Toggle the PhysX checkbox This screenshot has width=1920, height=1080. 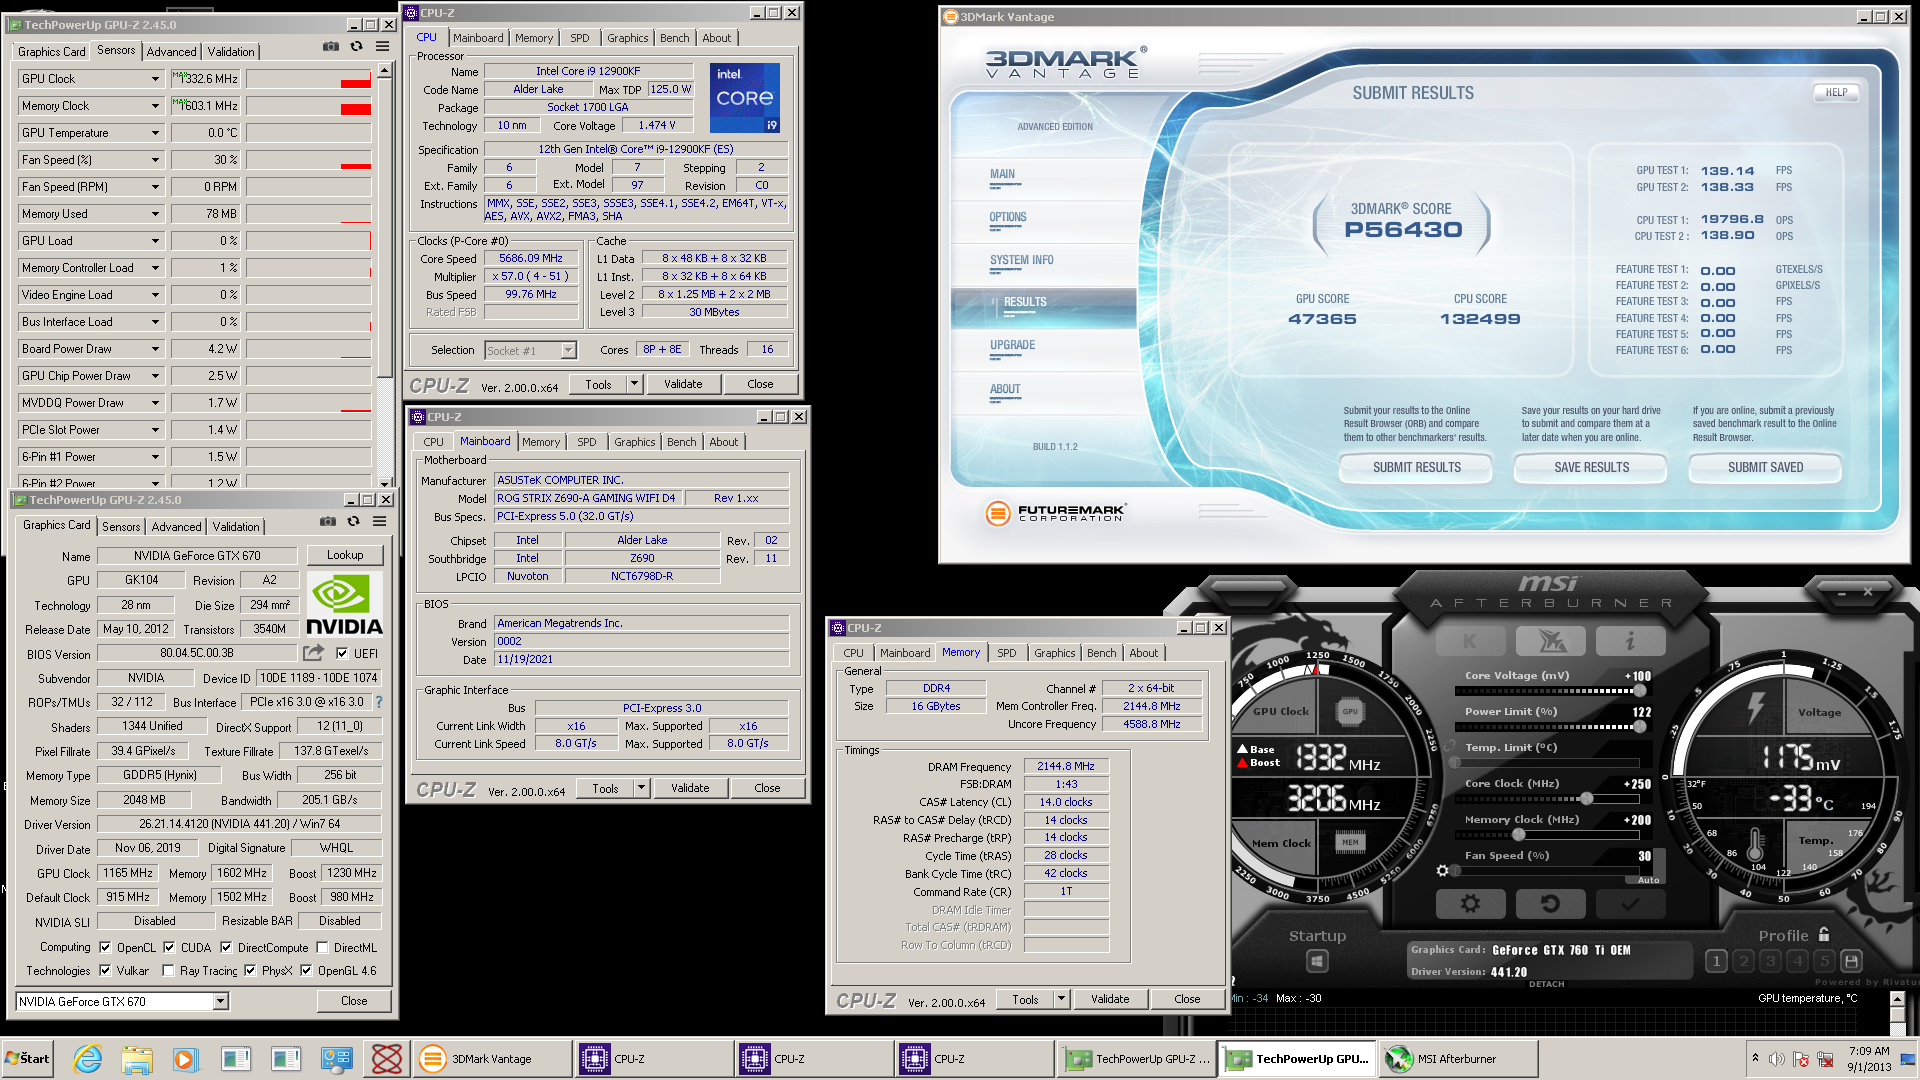coord(250,970)
